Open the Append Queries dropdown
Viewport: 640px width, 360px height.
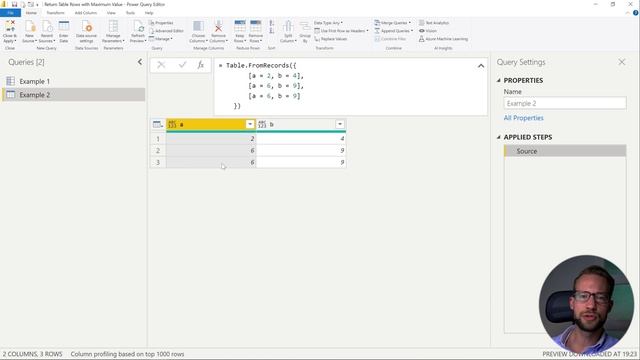(x=393, y=31)
